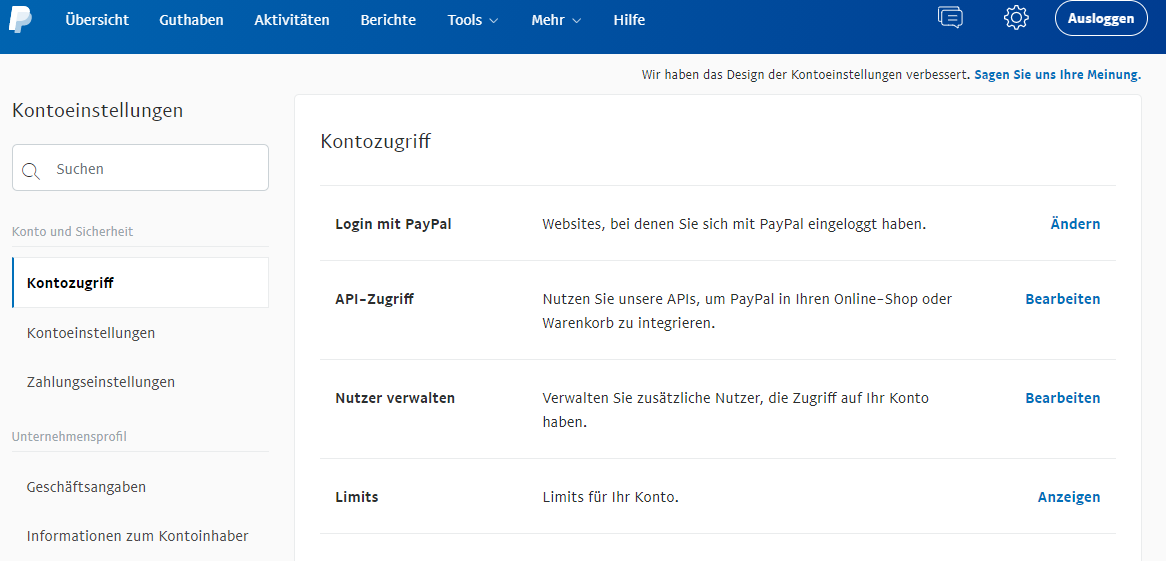Click the 'API-Zugriff' row label
The width and height of the screenshot is (1166, 561).
coord(374,299)
